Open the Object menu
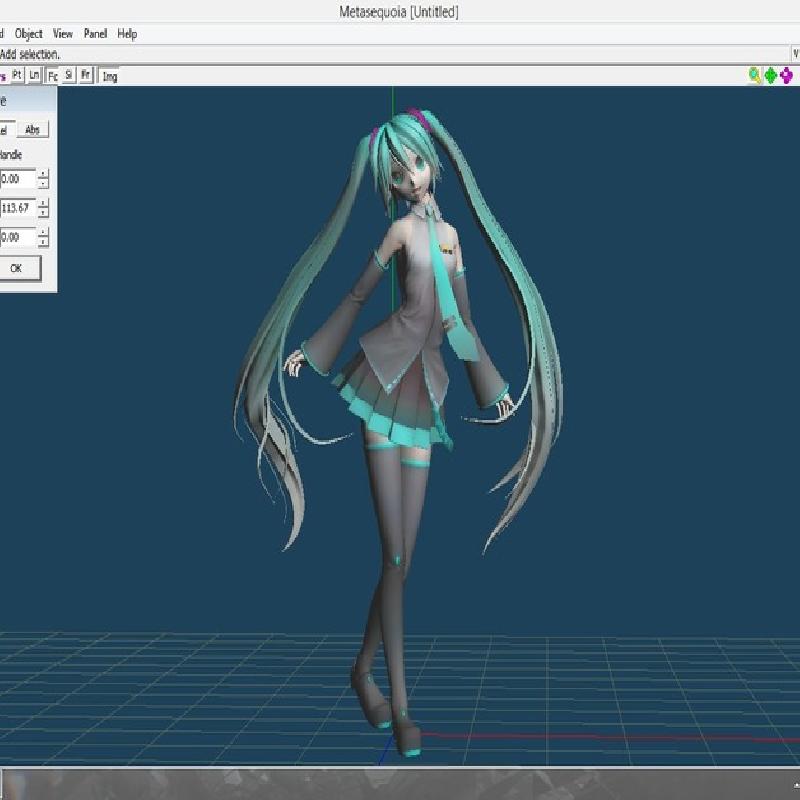Image resolution: width=800 pixels, height=800 pixels. point(29,34)
